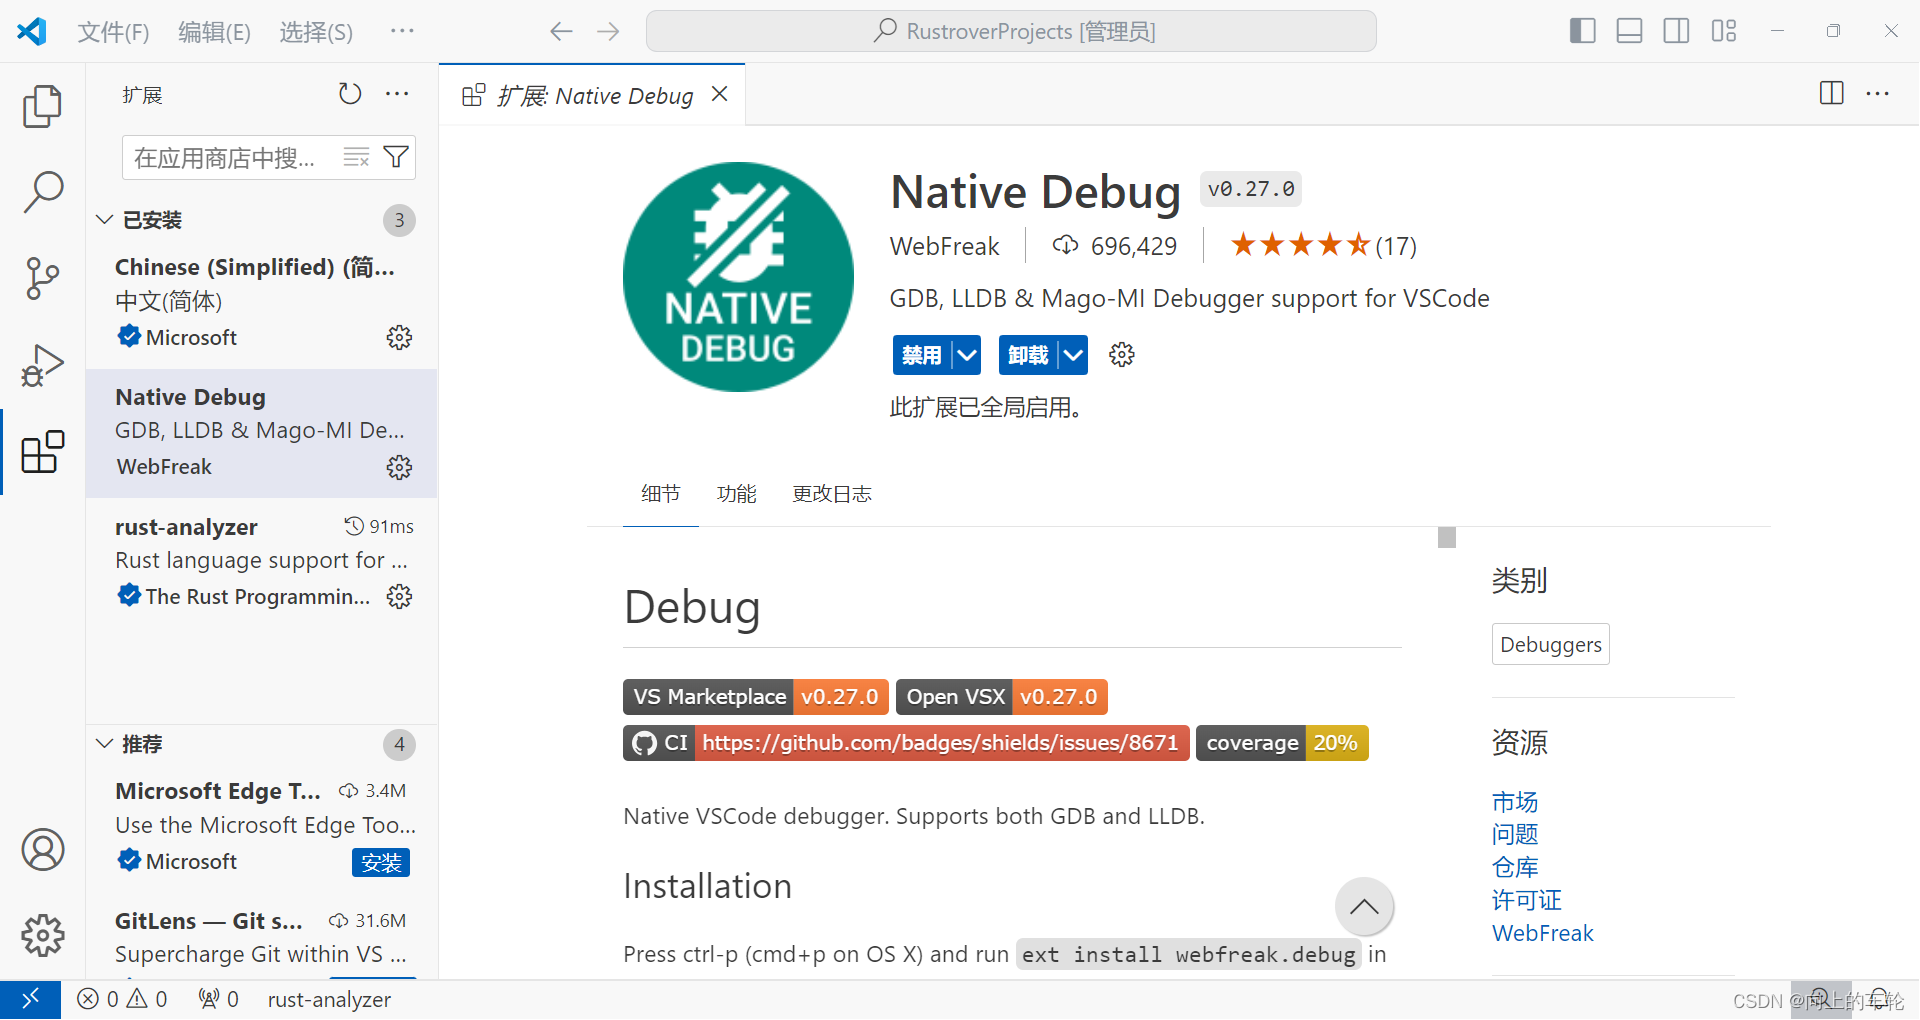The width and height of the screenshot is (1920, 1020).
Task: Switch to the details tab
Action: [660, 494]
